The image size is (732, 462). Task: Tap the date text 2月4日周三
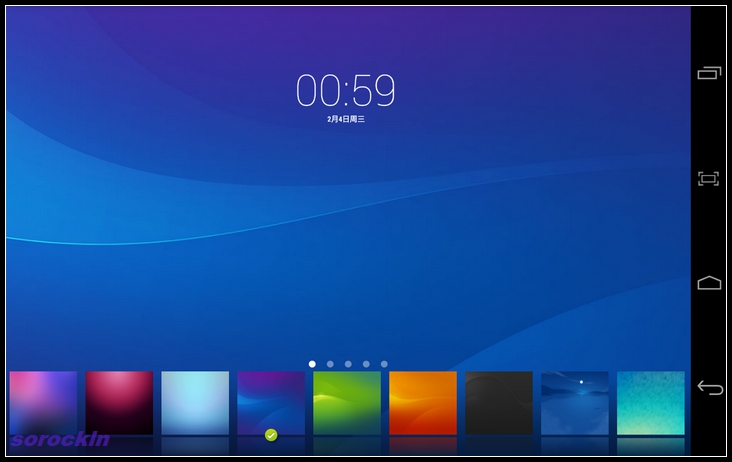coord(346,119)
